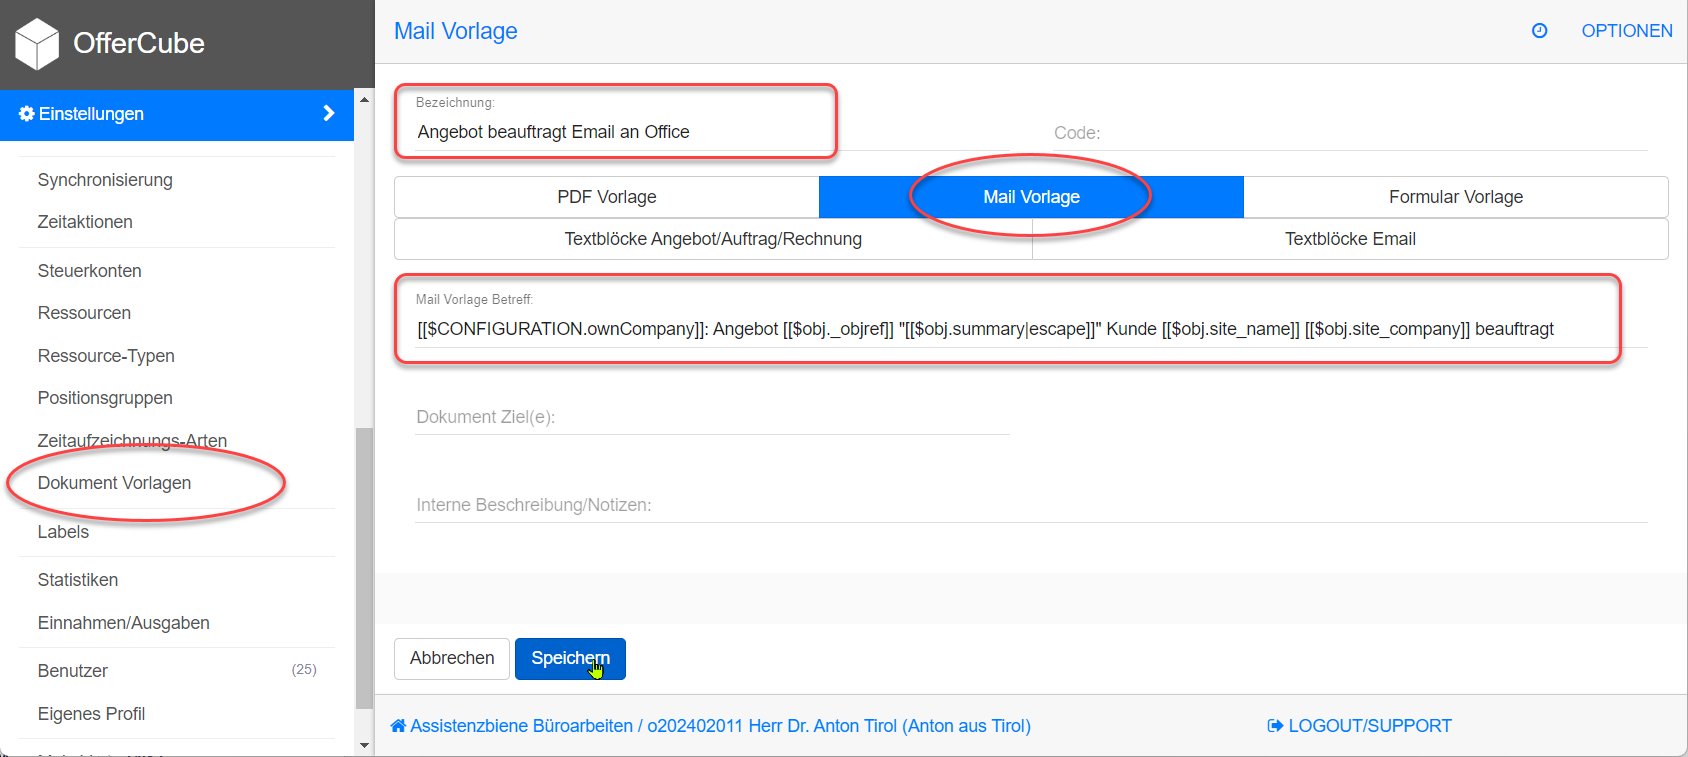This screenshot has width=1688, height=757.
Task: Open the OPTIONEN menu
Action: (x=1627, y=31)
